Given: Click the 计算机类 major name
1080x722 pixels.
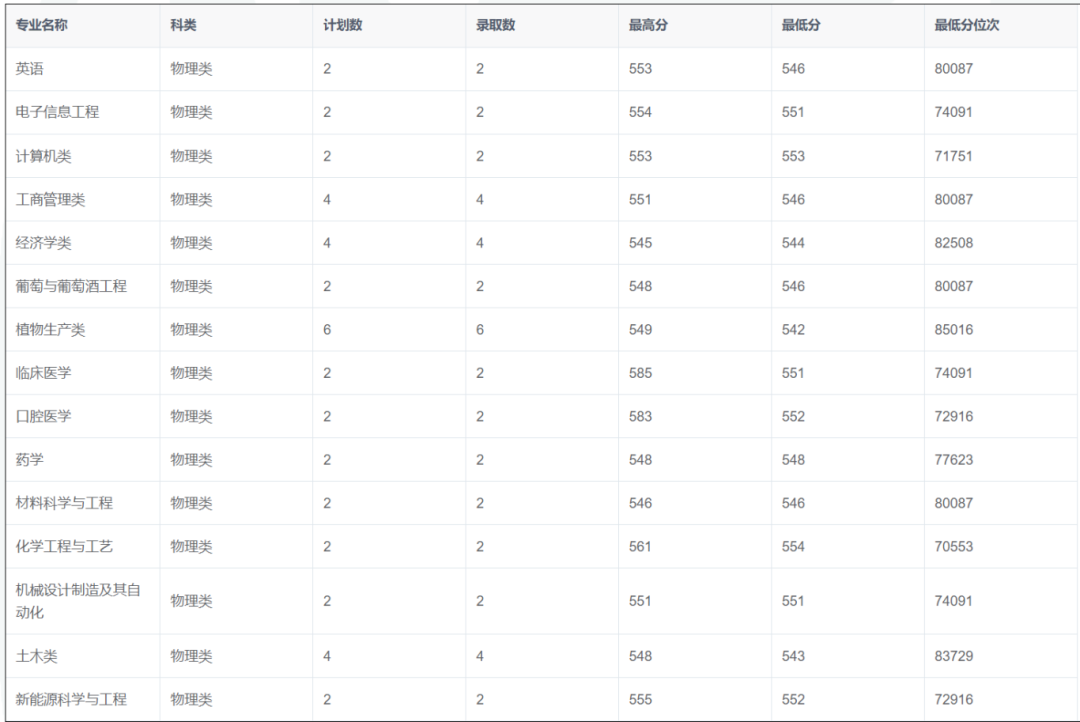Looking at the screenshot, I should click(x=43, y=156).
